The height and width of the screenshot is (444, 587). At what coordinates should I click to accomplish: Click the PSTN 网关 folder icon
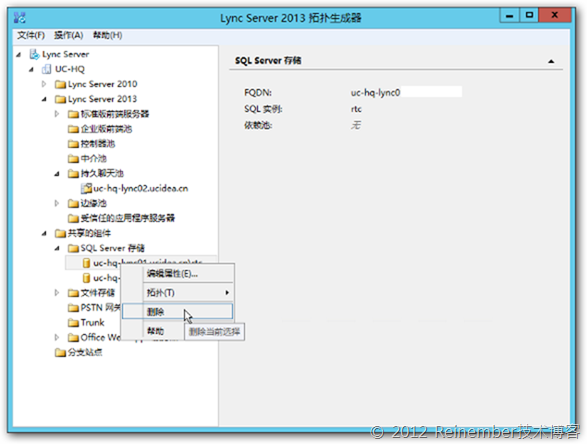pyautogui.click(x=73, y=308)
